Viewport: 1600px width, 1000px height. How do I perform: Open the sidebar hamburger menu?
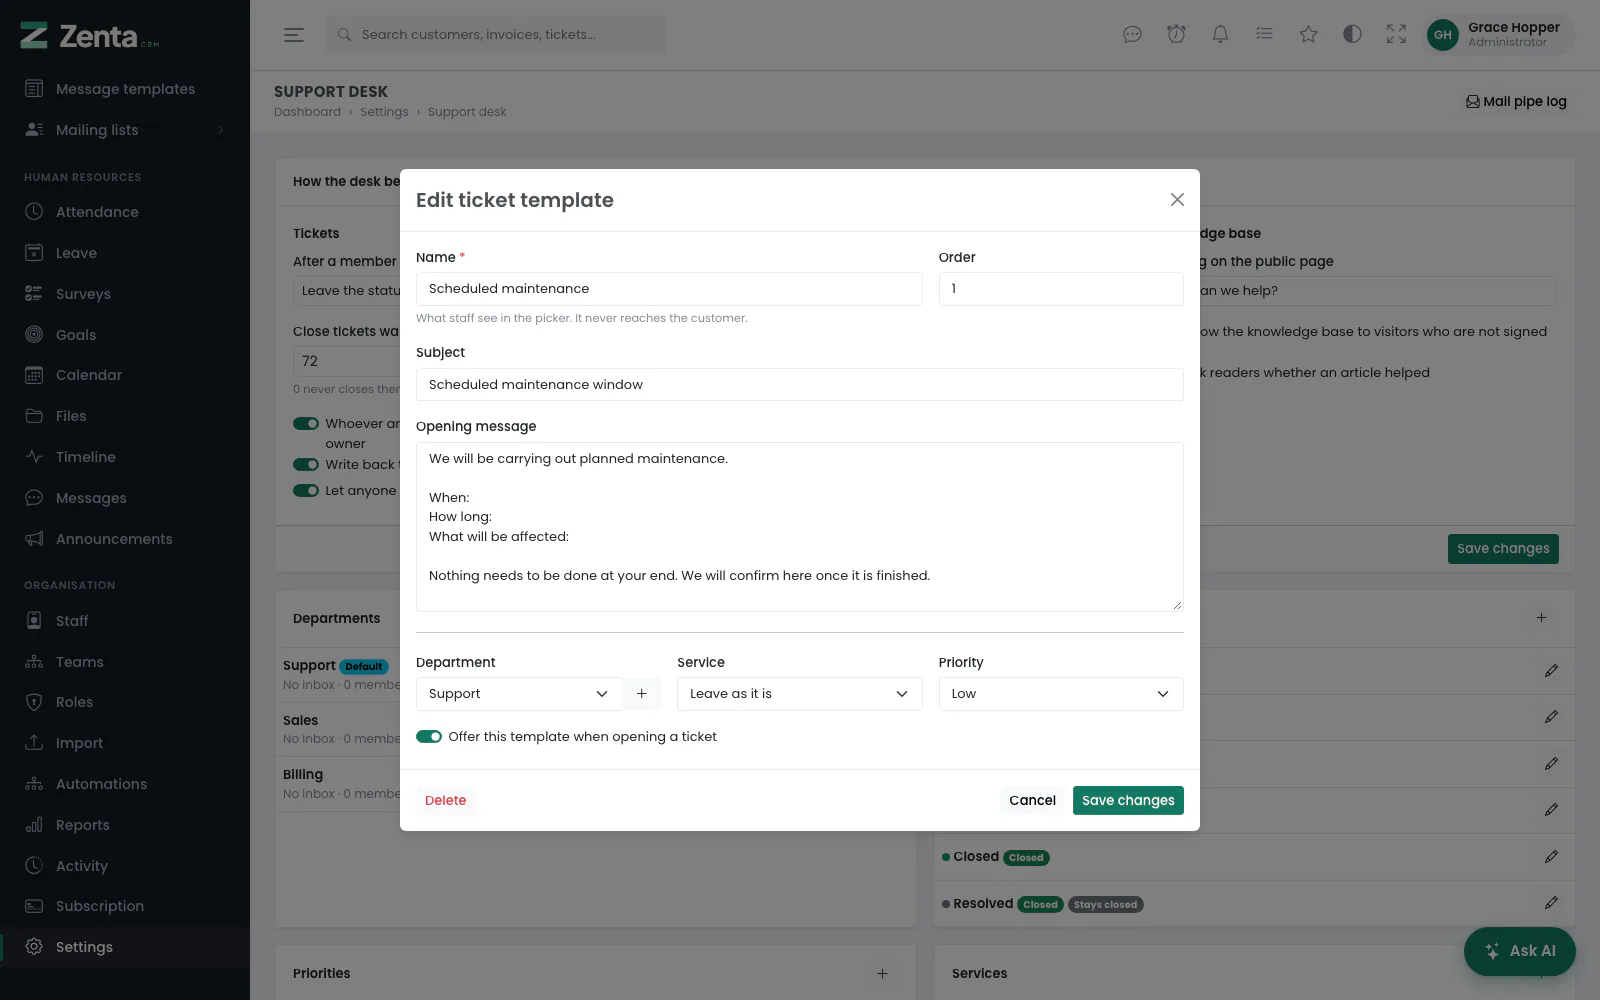(x=294, y=35)
